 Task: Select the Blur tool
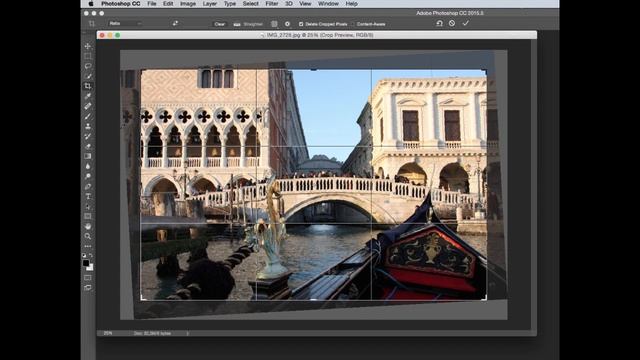pos(88,166)
